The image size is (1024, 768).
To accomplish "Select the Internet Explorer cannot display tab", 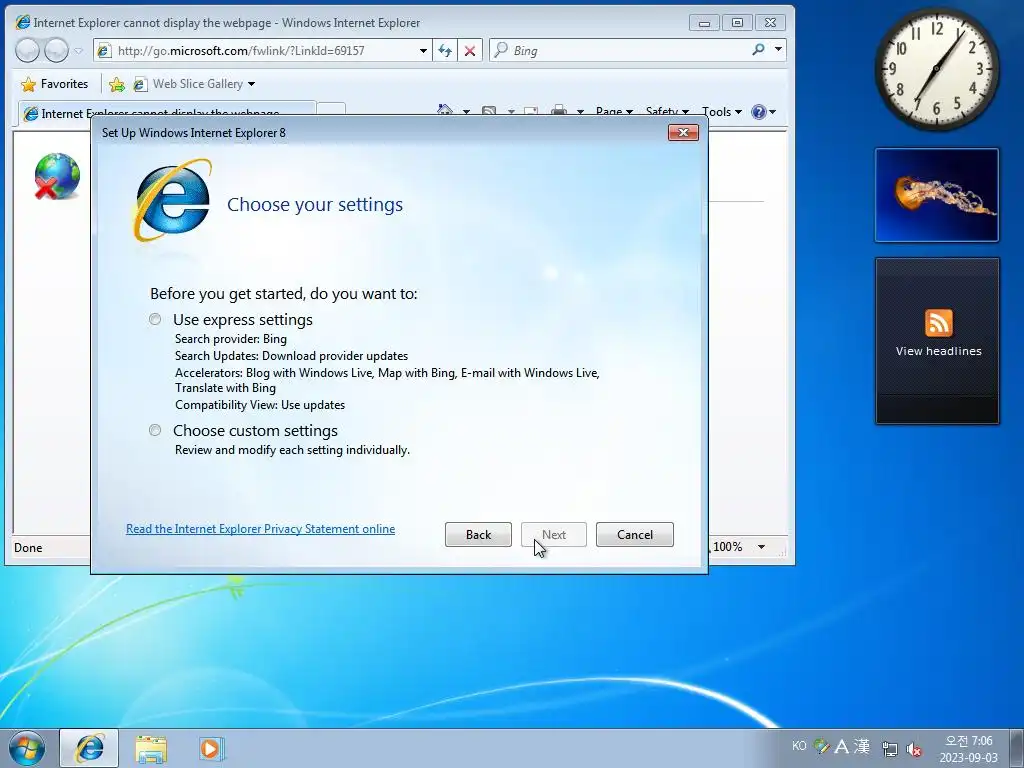I will (x=167, y=113).
